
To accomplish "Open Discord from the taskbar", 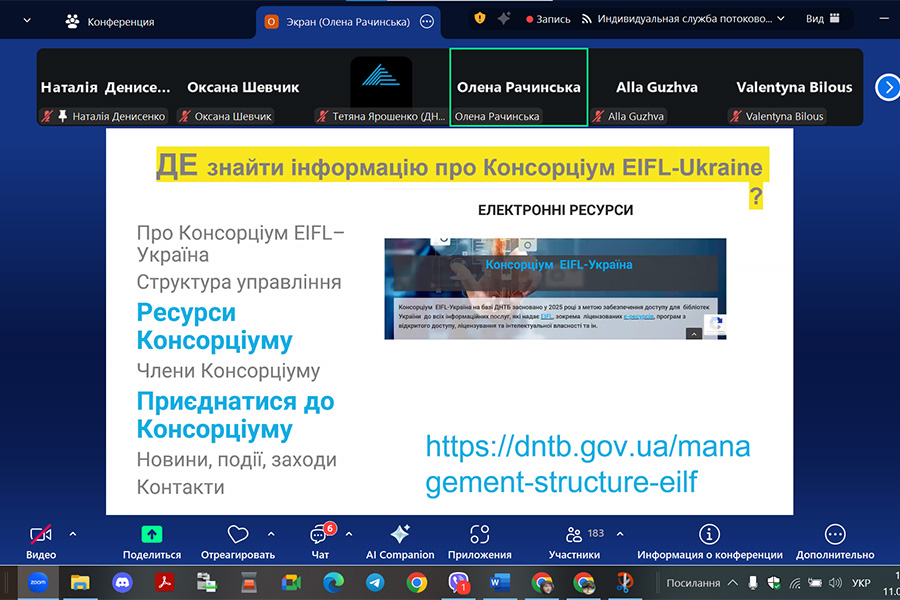I will click(x=122, y=583).
